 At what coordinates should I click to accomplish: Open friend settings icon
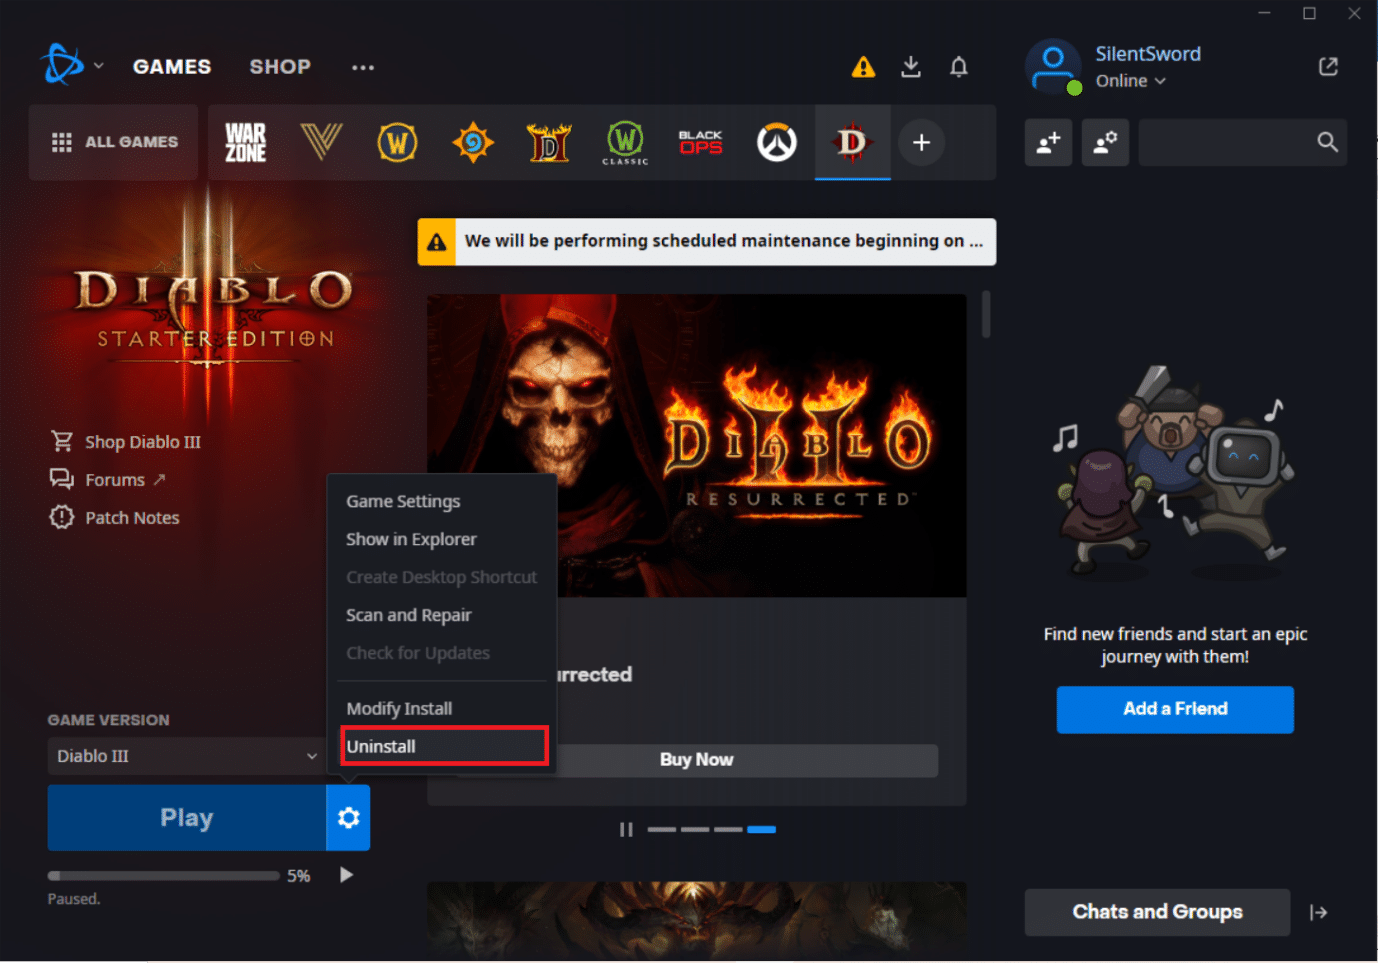[x=1105, y=142]
